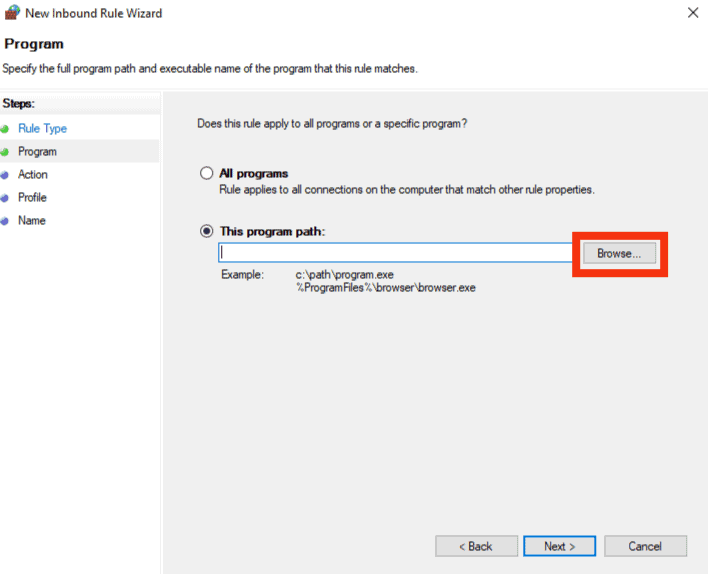The height and width of the screenshot is (574, 708).
Task: Go to the Next wizard page
Action: point(559,546)
